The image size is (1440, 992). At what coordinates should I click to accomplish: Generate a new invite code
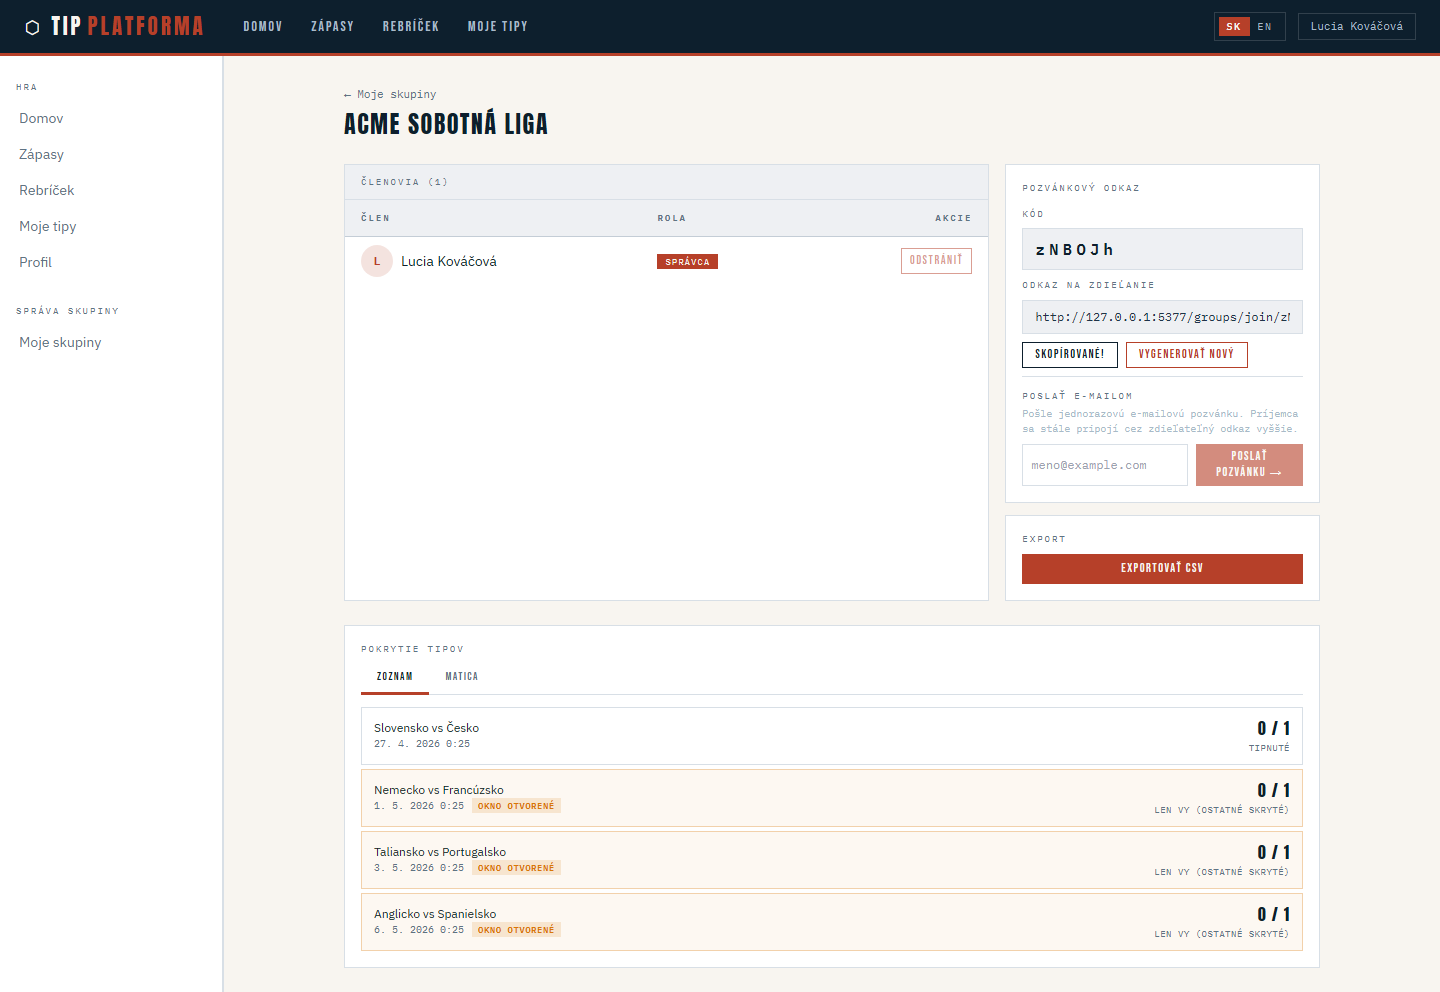point(1186,354)
